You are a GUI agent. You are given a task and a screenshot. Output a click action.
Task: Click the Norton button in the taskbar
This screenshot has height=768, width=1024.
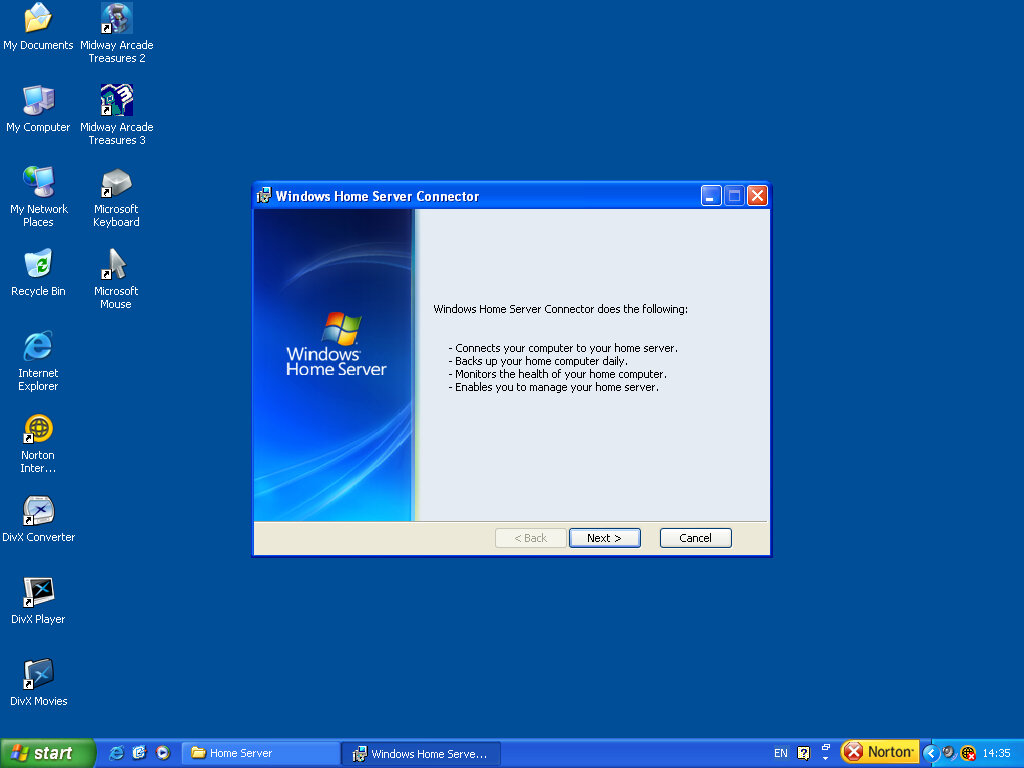880,752
